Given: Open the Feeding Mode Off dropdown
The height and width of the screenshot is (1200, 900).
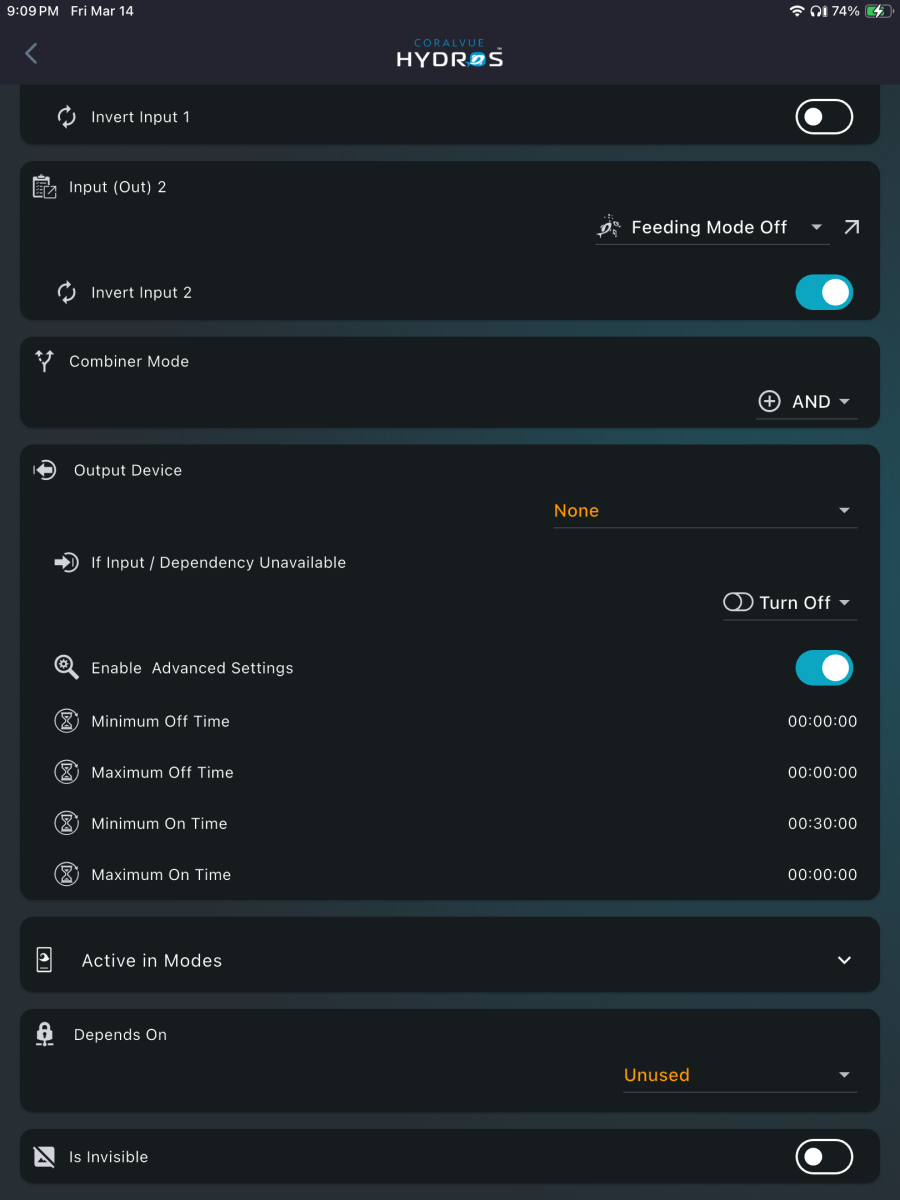Looking at the screenshot, I should point(712,228).
